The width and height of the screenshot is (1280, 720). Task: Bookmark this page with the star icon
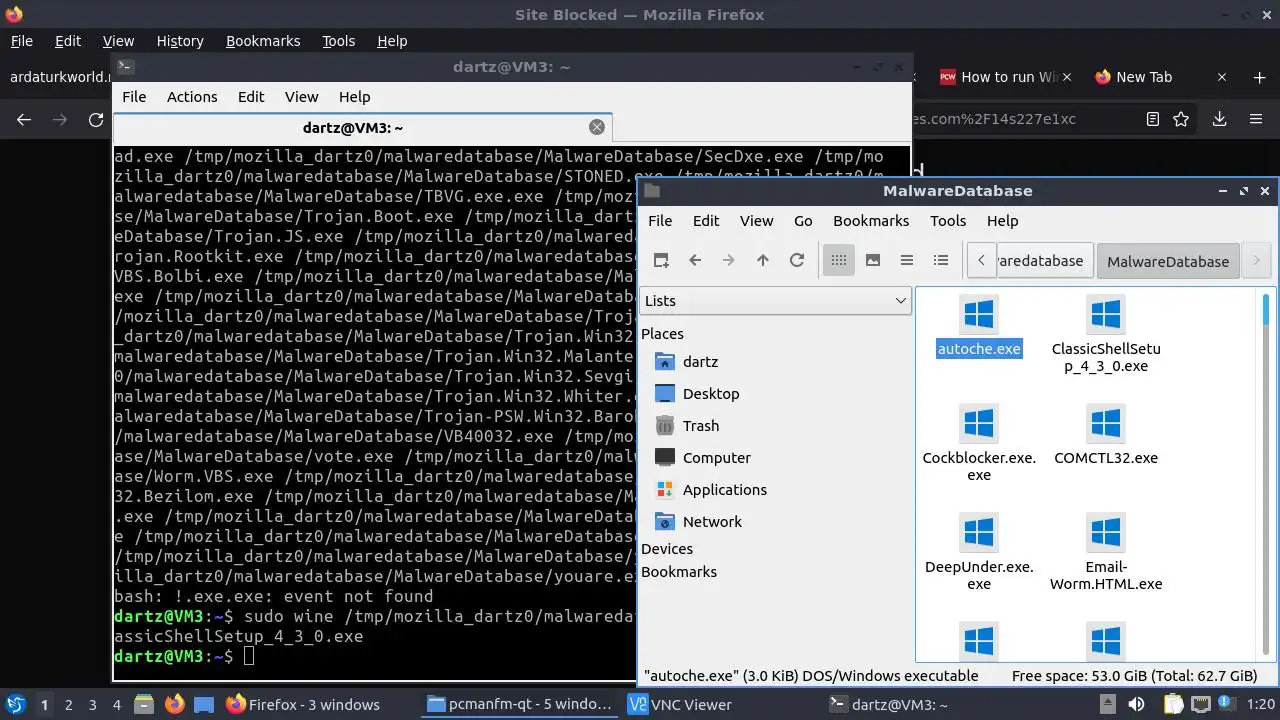pyautogui.click(x=1181, y=119)
